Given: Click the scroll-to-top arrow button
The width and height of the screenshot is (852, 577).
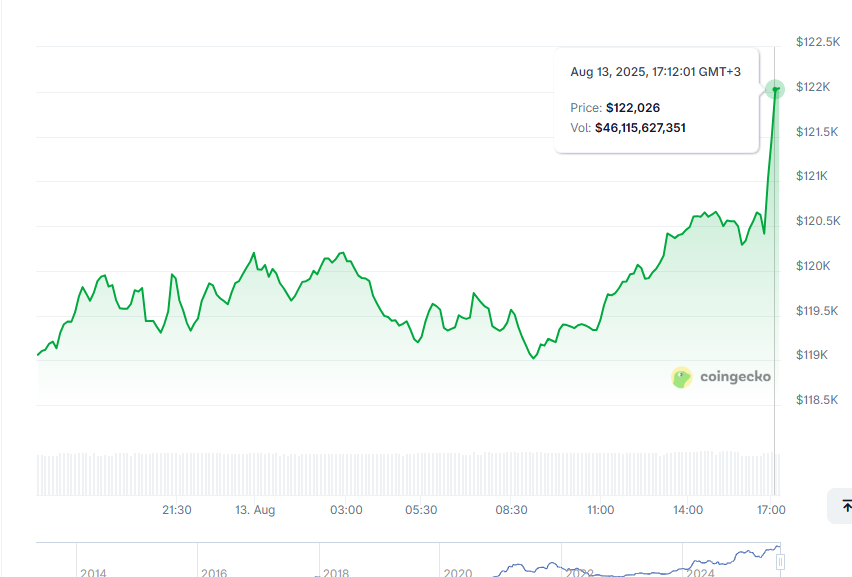Looking at the screenshot, I should click(841, 506).
